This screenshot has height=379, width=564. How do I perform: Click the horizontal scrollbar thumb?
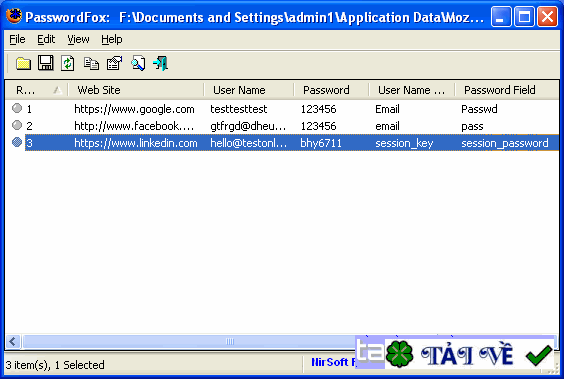point(230,341)
